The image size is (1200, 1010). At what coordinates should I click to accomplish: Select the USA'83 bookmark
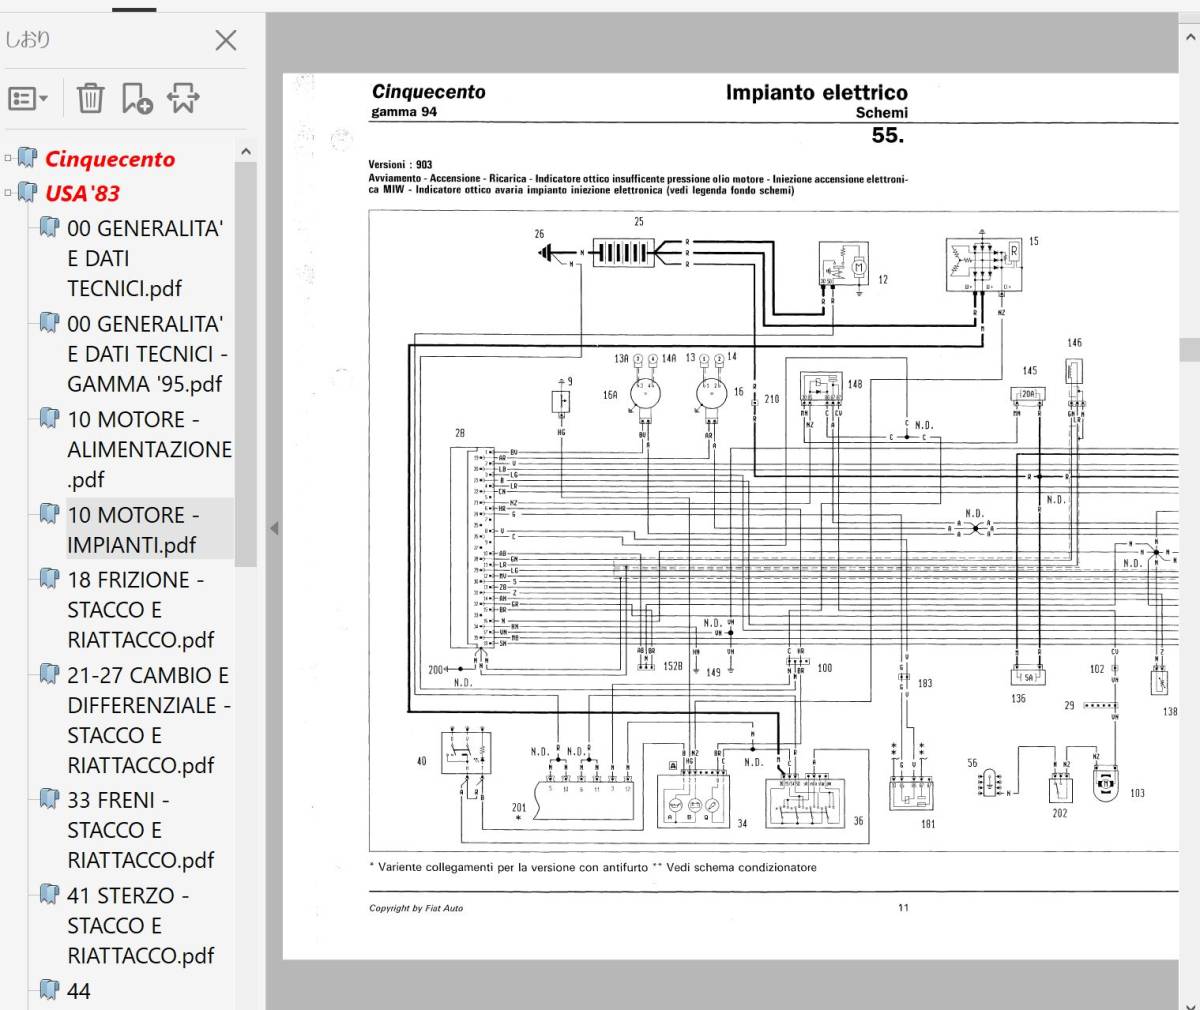tap(82, 193)
